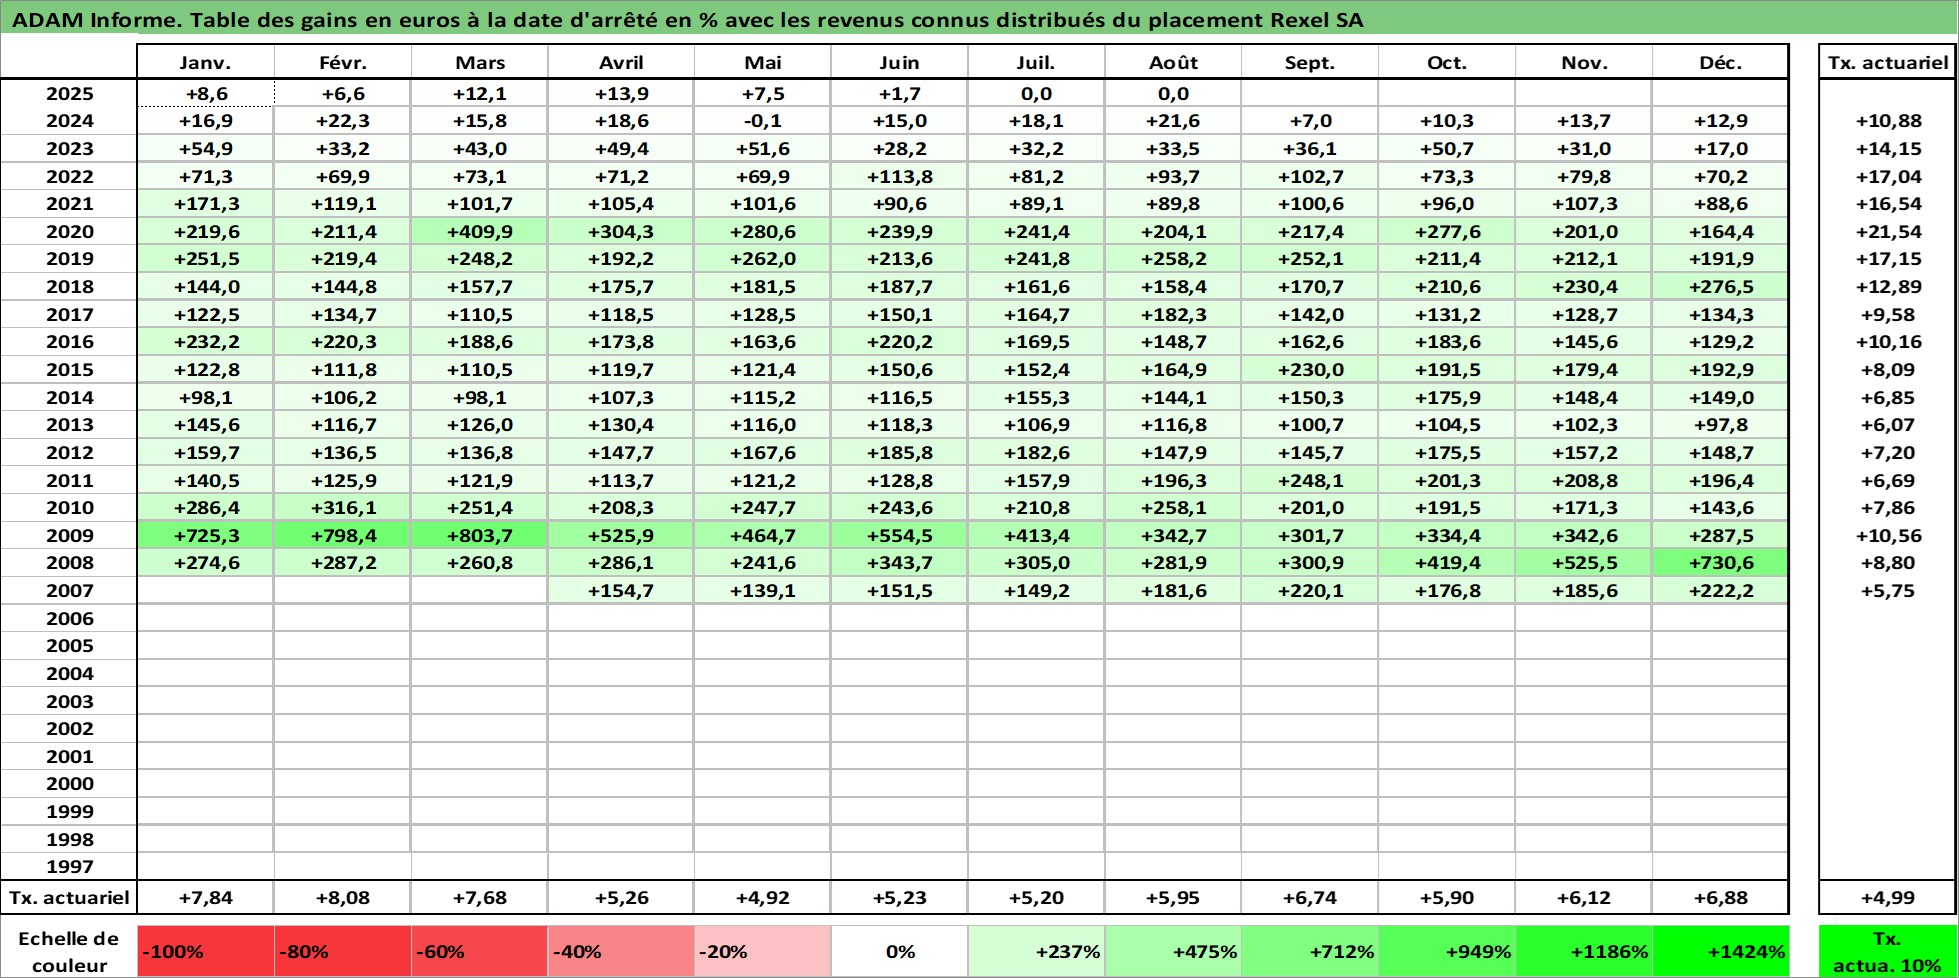The image size is (1959, 978).
Task: Click the +1424% bright green swatch
Action: point(1720,951)
